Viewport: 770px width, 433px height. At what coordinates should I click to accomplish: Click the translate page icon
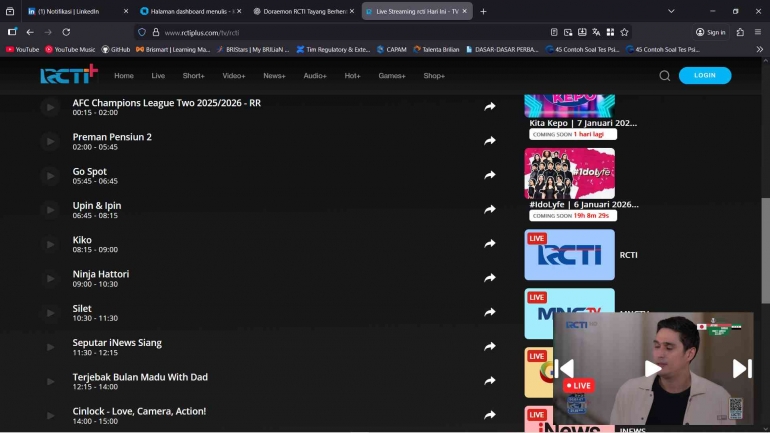coord(596,32)
